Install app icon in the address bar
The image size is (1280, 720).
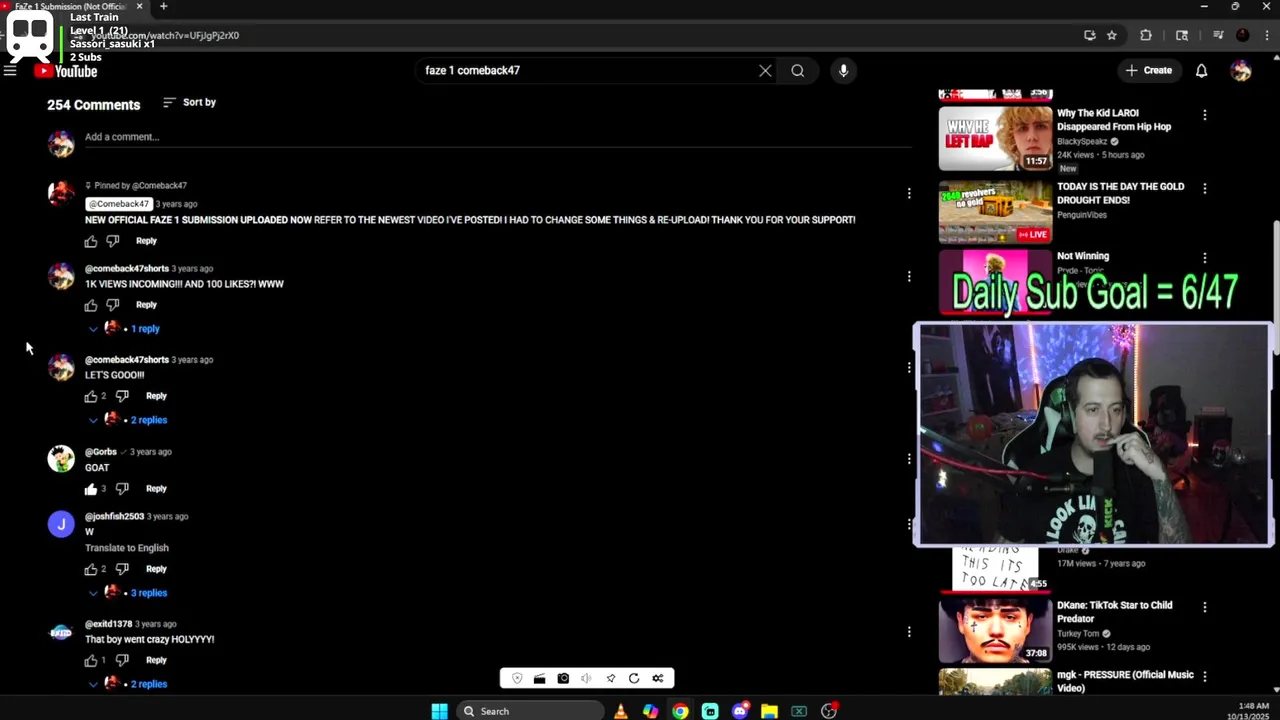point(1089,35)
